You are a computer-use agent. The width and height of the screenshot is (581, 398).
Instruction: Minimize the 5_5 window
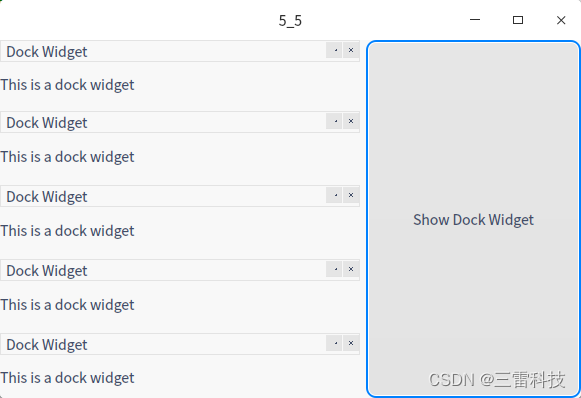point(475,20)
